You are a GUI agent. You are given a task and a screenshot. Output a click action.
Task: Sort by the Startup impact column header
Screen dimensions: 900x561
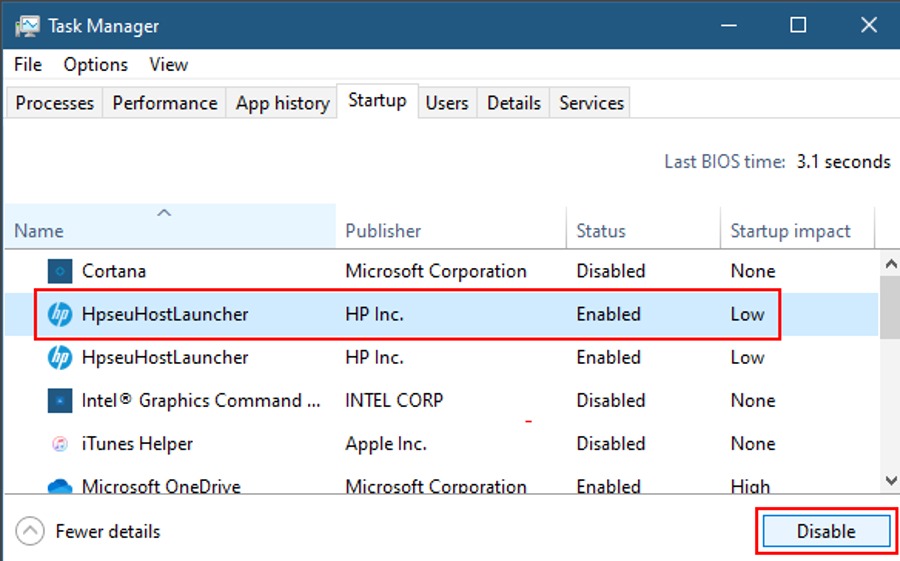tap(797, 226)
